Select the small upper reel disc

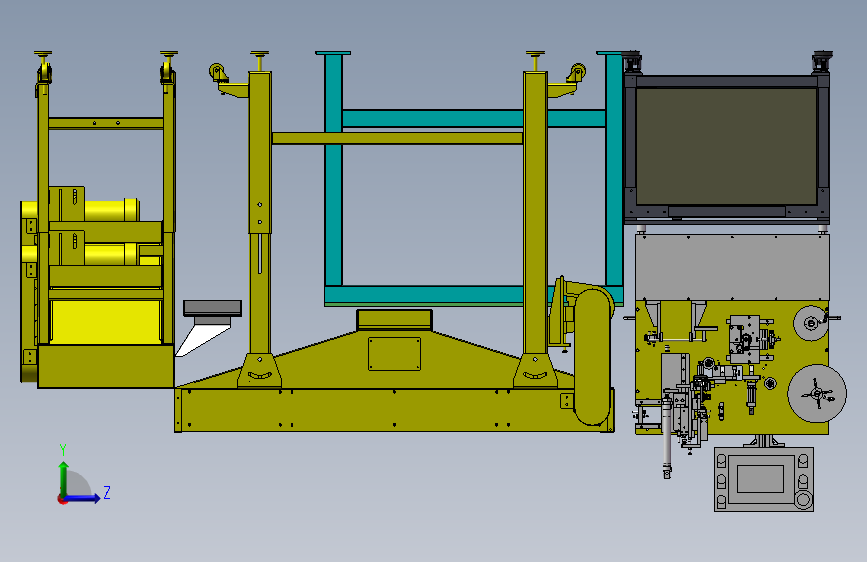[811, 322]
